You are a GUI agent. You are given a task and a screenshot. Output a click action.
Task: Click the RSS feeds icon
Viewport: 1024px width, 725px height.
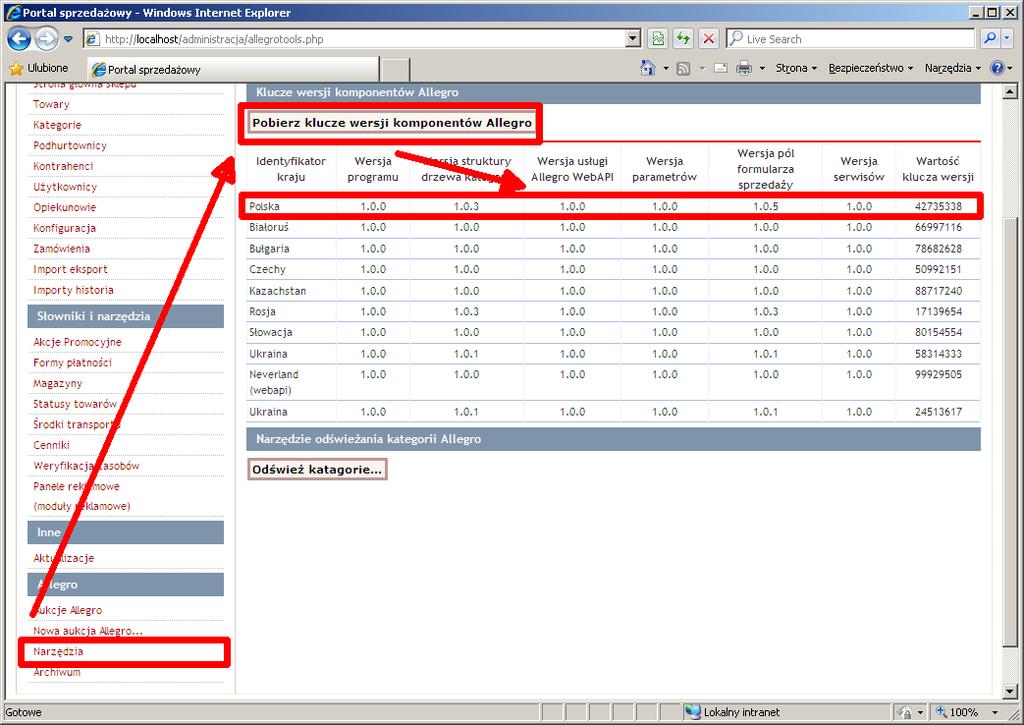683,68
